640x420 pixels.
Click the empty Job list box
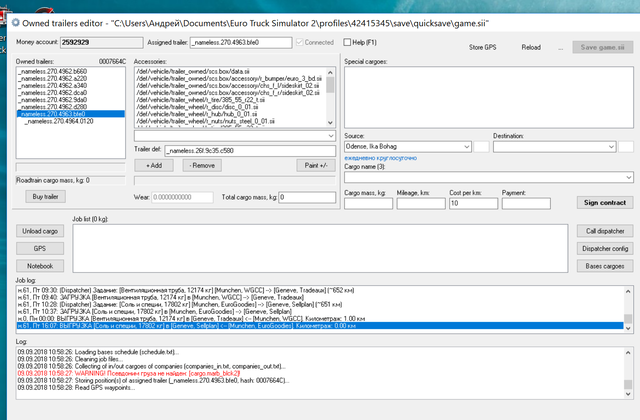tap(320, 248)
